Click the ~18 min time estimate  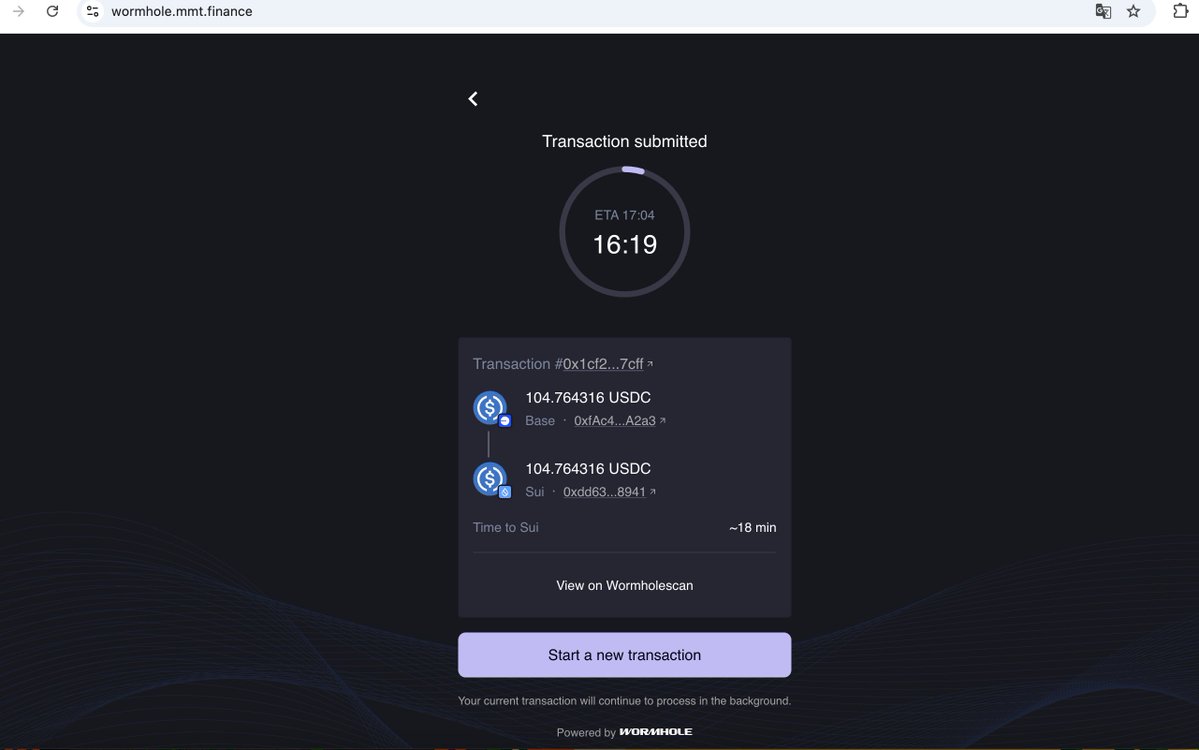pyautogui.click(x=752, y=528)
